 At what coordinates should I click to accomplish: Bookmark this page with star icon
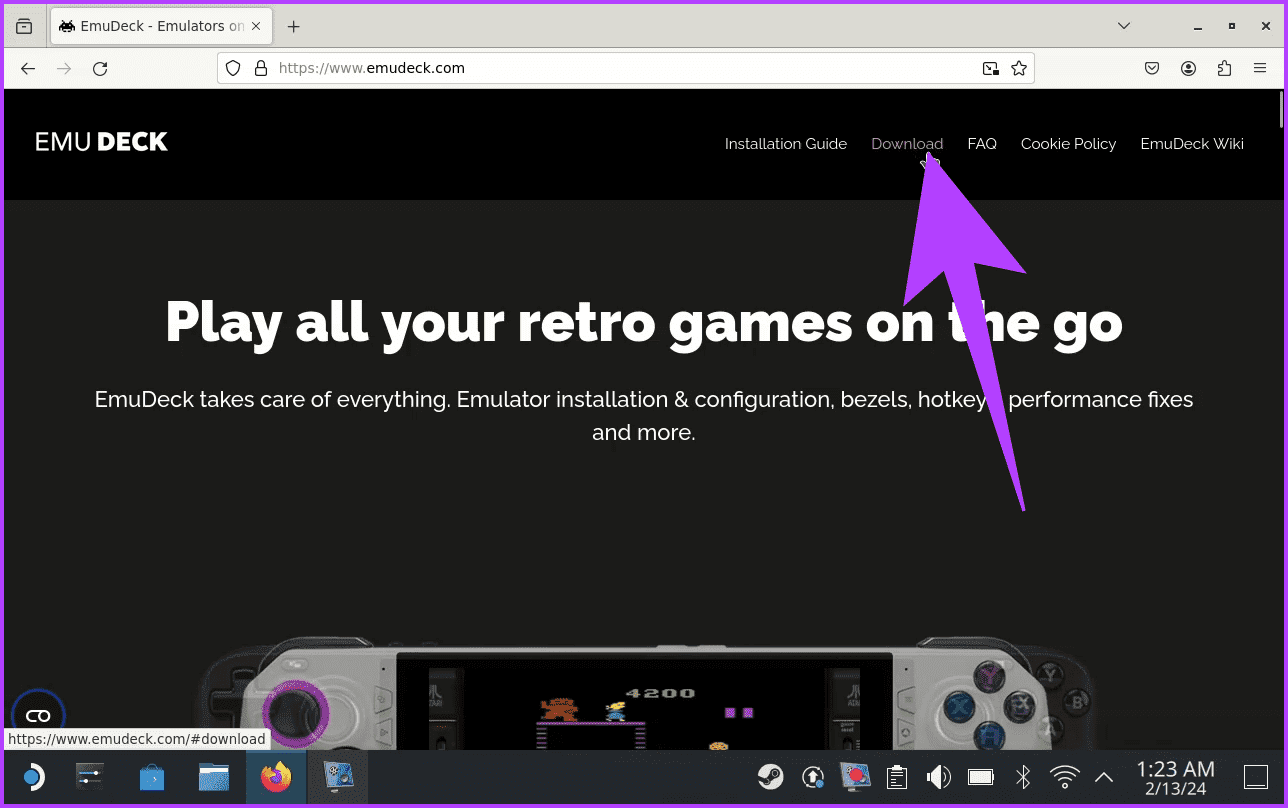(1019, 68)
